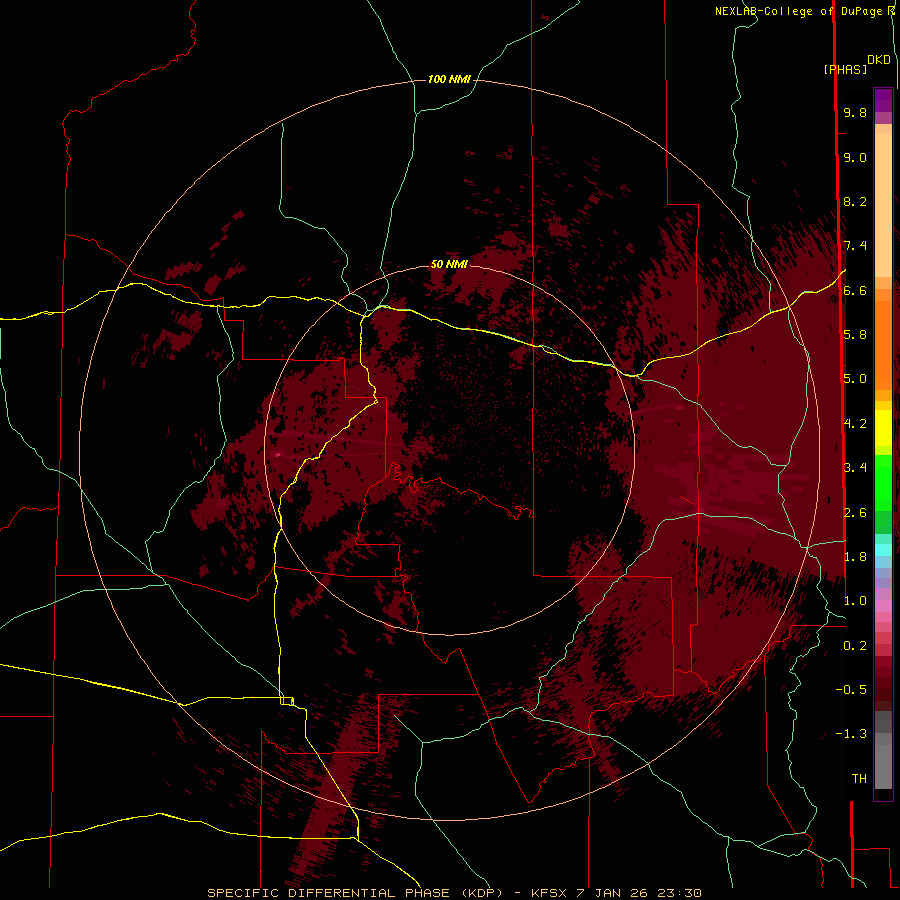Pick the pink color bar segment near 1.0
The width and height of the screenshot is (900, 900).
[883, 606]
